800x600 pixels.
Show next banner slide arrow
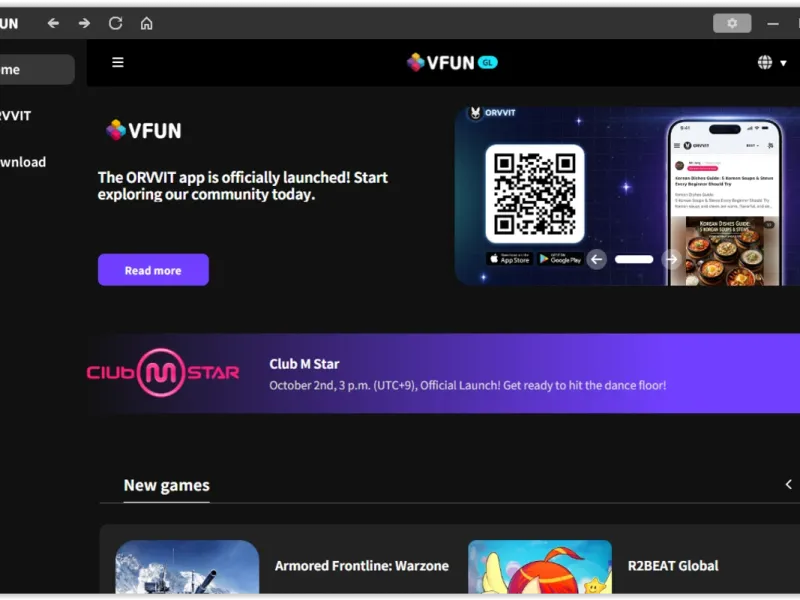coord(671,259)
